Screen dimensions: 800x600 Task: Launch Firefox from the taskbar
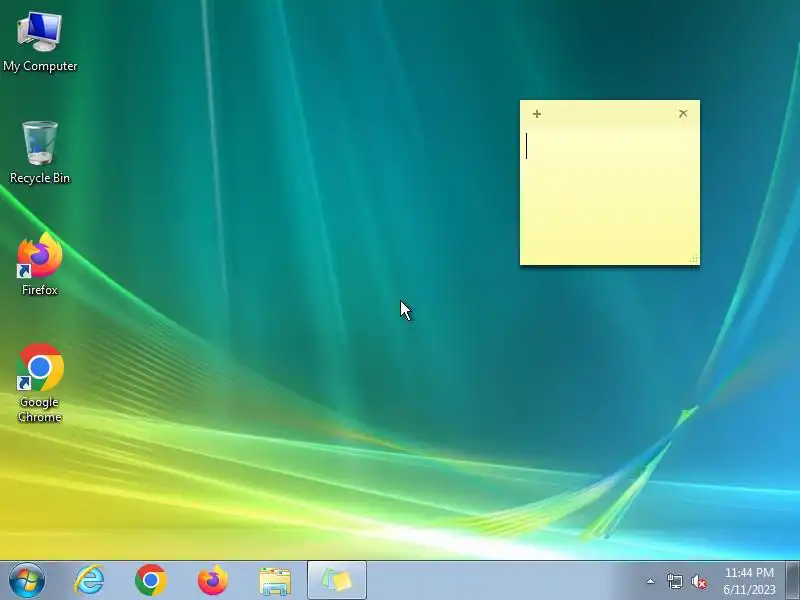[x=213, y=580]
